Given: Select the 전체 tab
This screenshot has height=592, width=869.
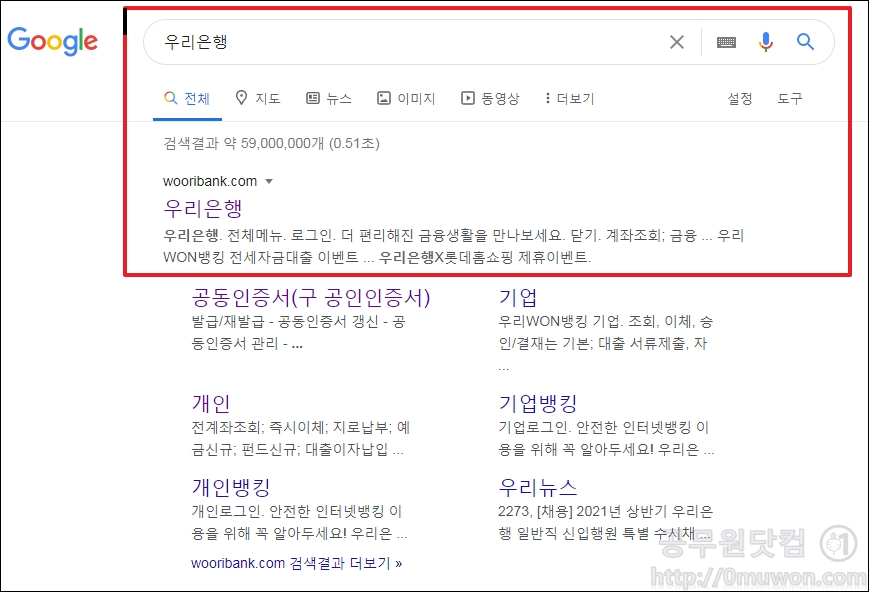Looking at the screenshot, I should [187, 99].
